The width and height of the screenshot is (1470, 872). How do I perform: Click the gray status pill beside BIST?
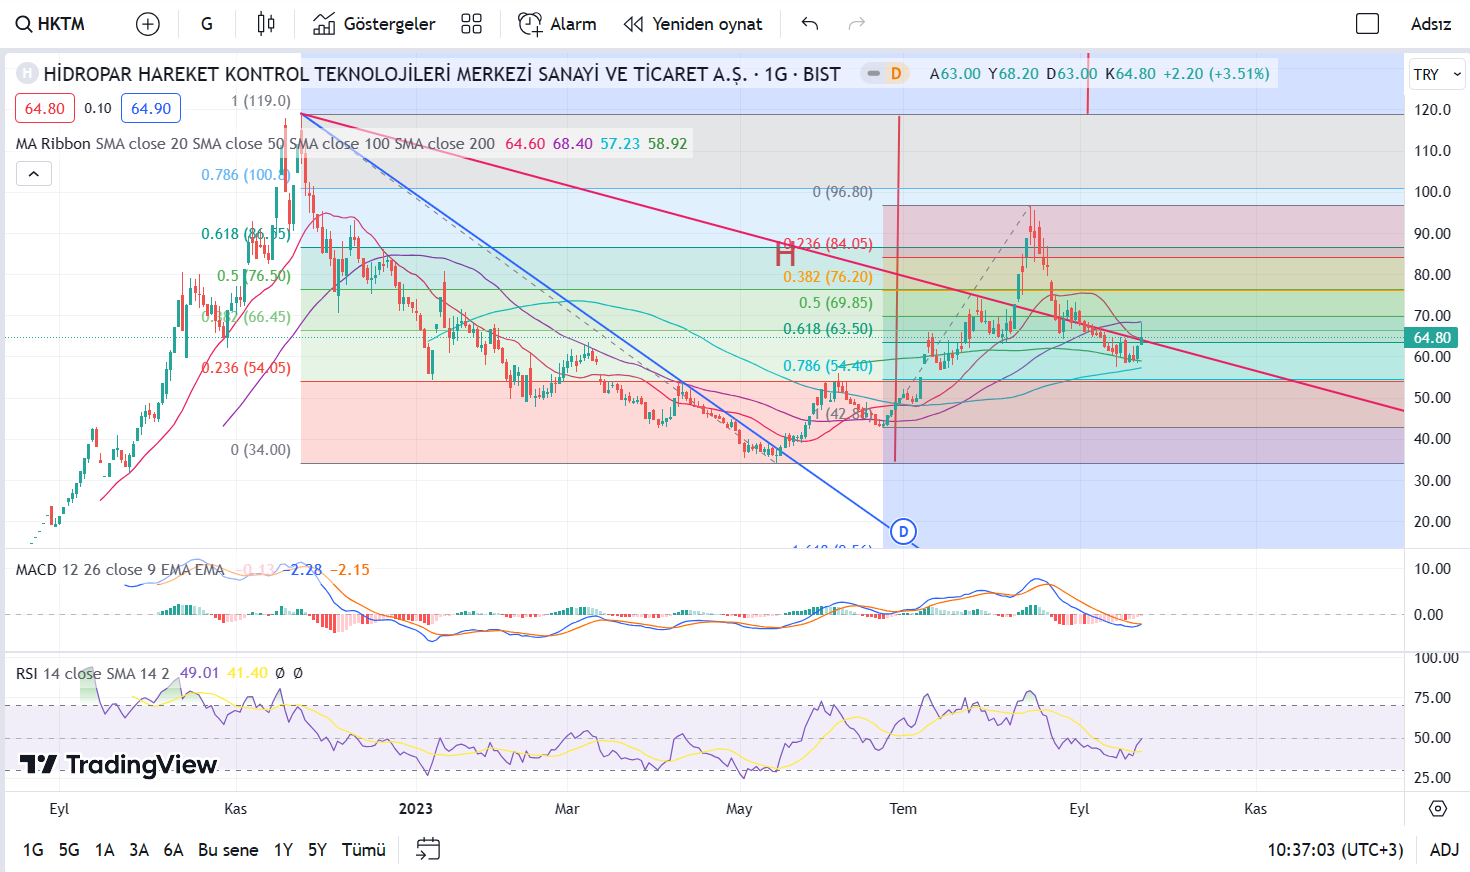coord(874,74)
